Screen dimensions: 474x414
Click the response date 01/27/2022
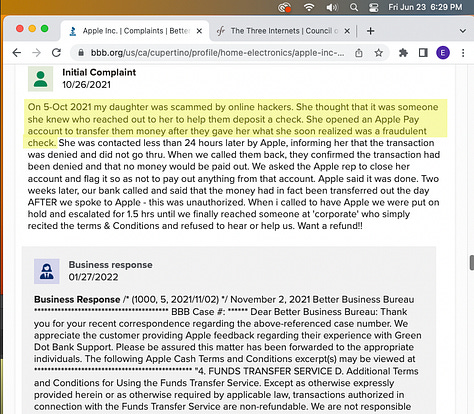pyautogui.click(x=93, y=277)
